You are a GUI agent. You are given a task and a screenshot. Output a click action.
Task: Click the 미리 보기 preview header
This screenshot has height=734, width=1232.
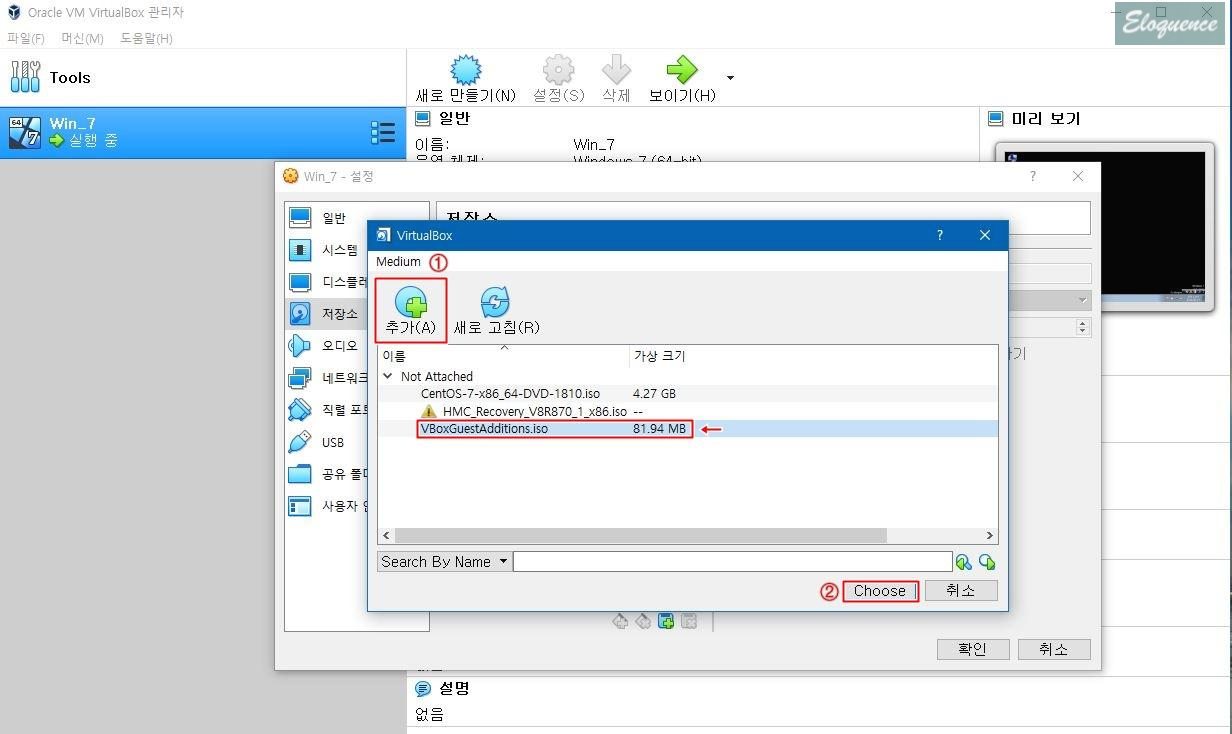coord(1034,119)
